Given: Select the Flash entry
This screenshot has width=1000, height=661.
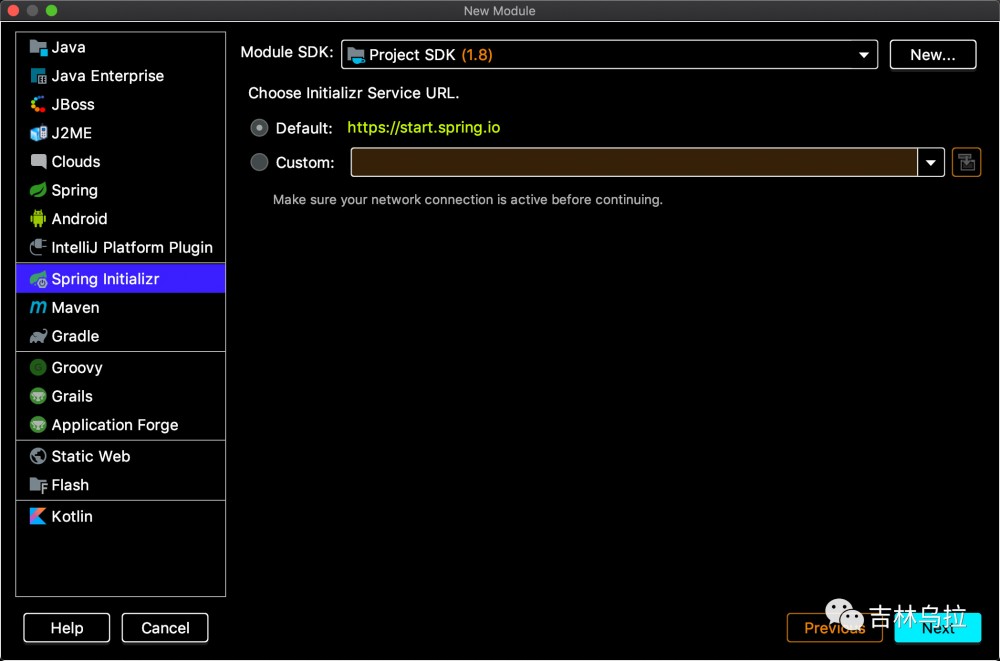Looking at the screenshot, I should point(121,485).
